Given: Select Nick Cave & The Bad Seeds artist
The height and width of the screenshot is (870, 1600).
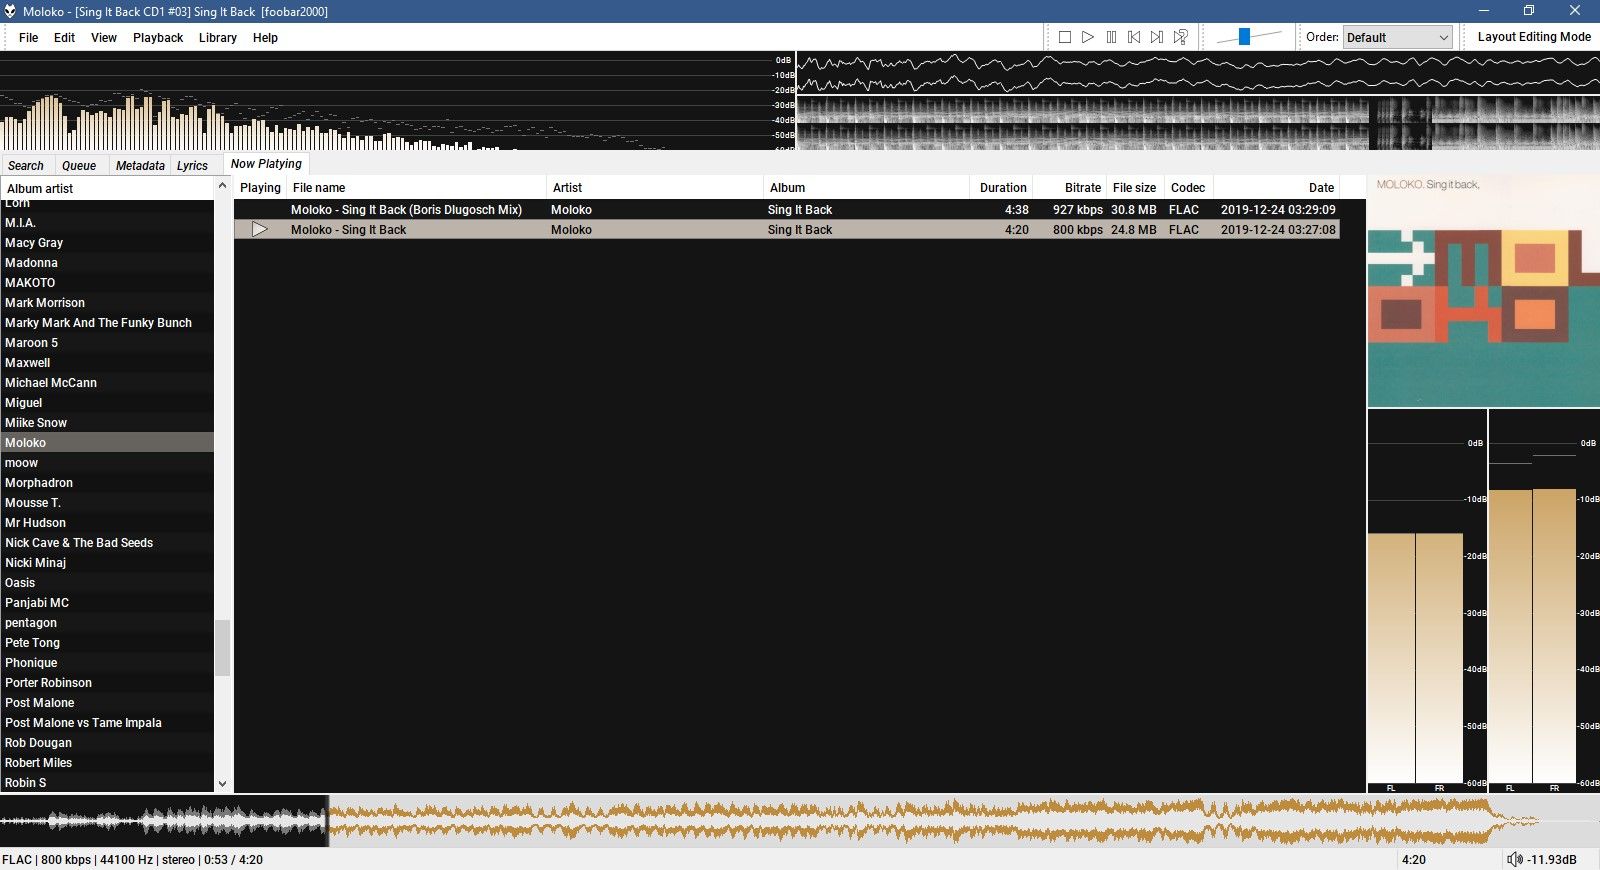Looking at the screenshot, I should tap(79, 543).
